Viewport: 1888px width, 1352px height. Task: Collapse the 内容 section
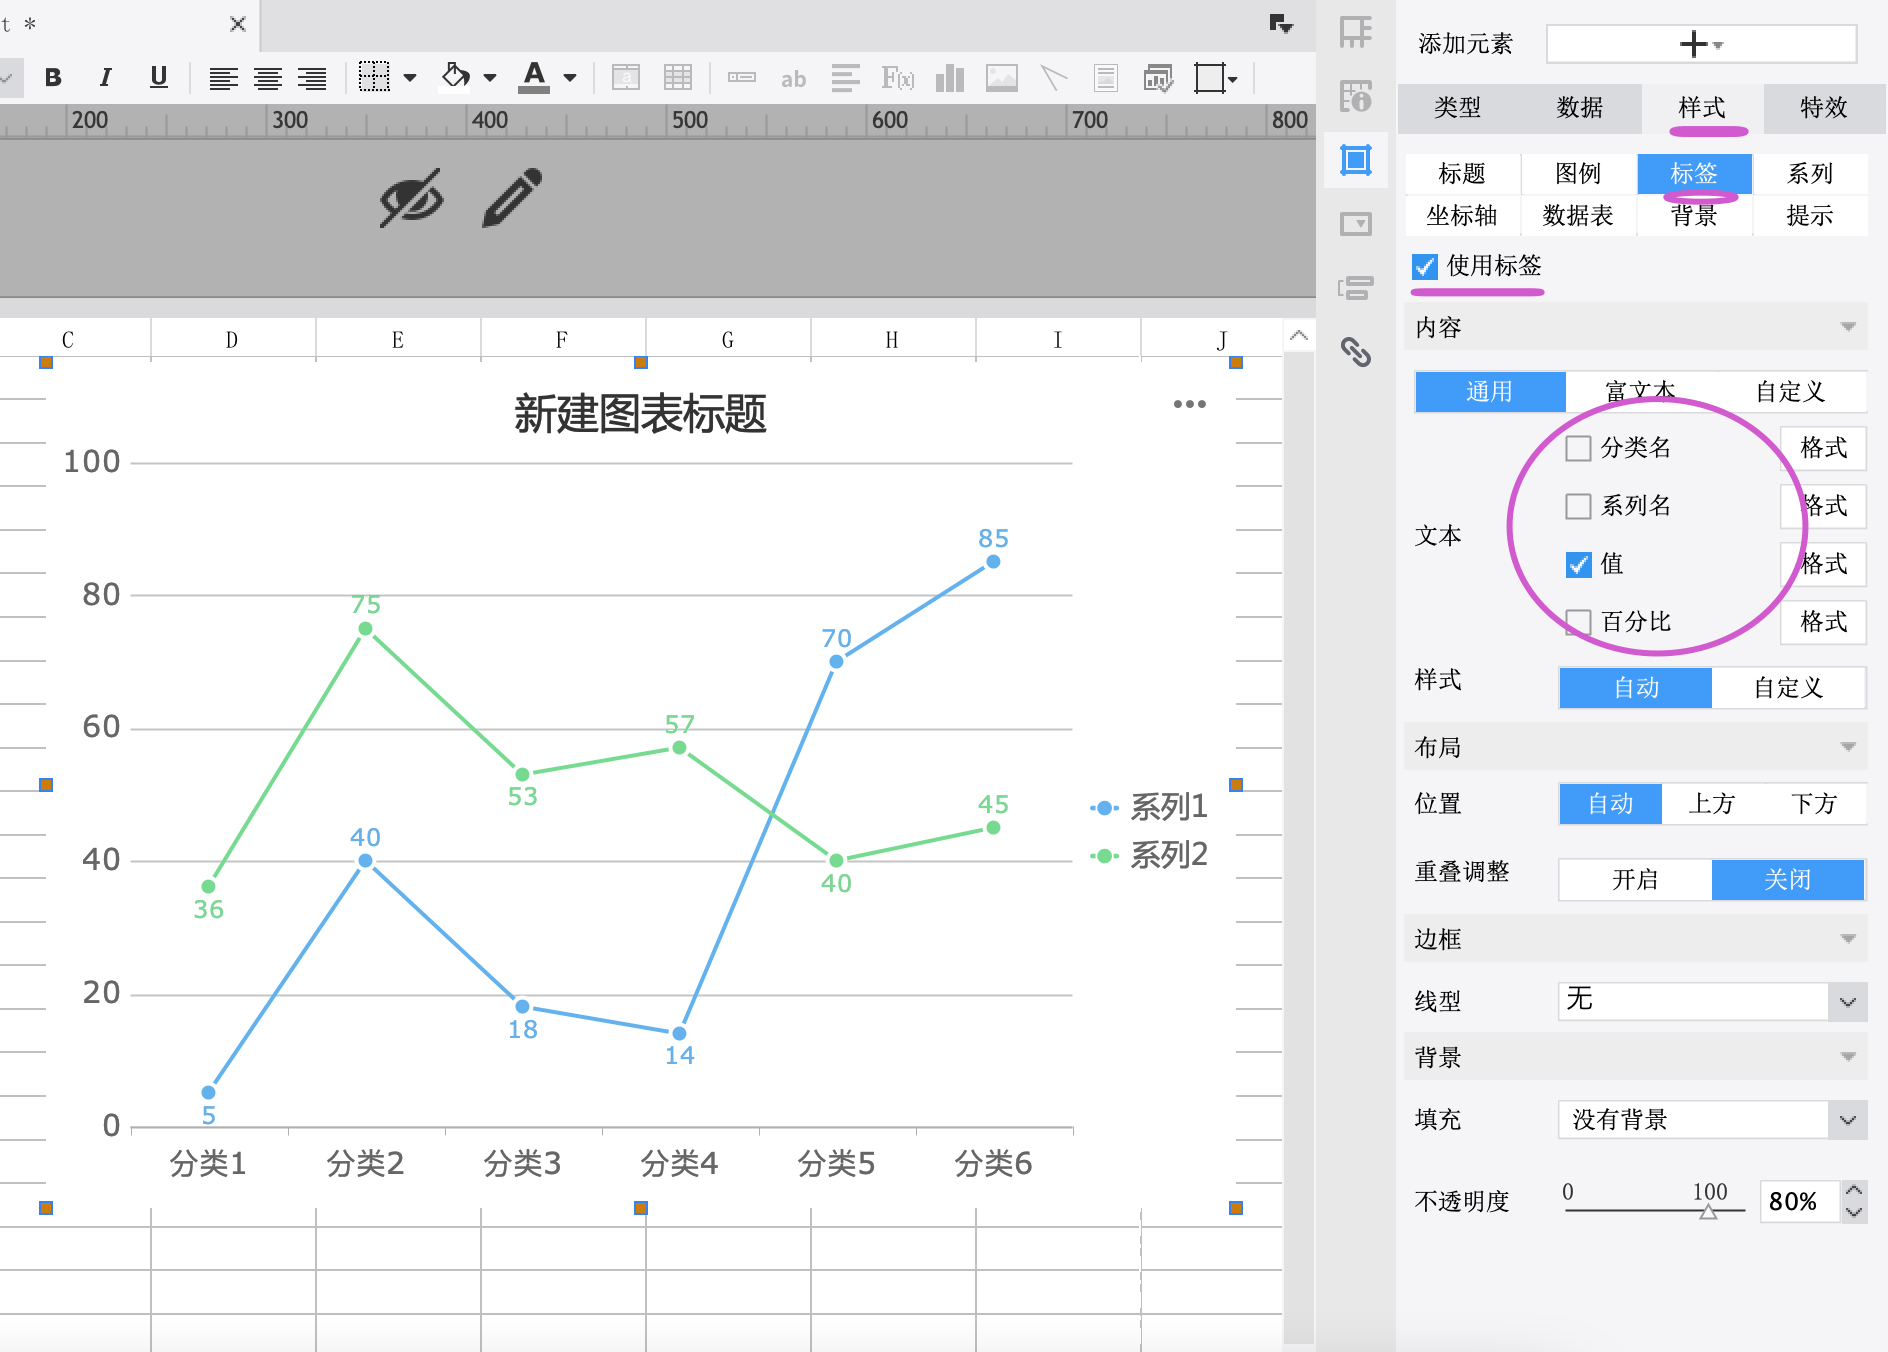1636,327
